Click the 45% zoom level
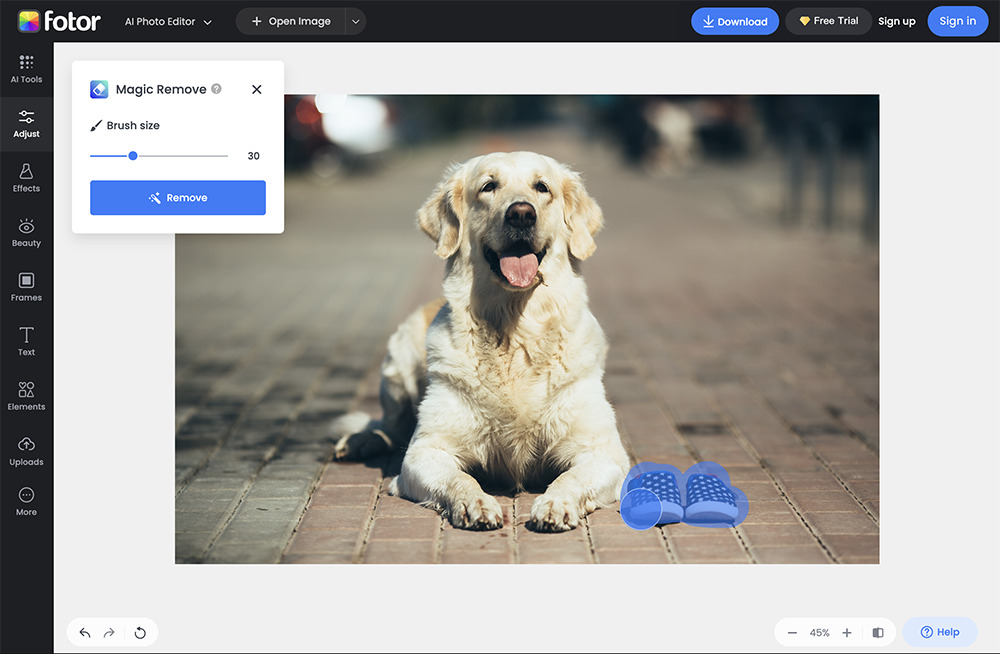 click(x=820, y=633)
